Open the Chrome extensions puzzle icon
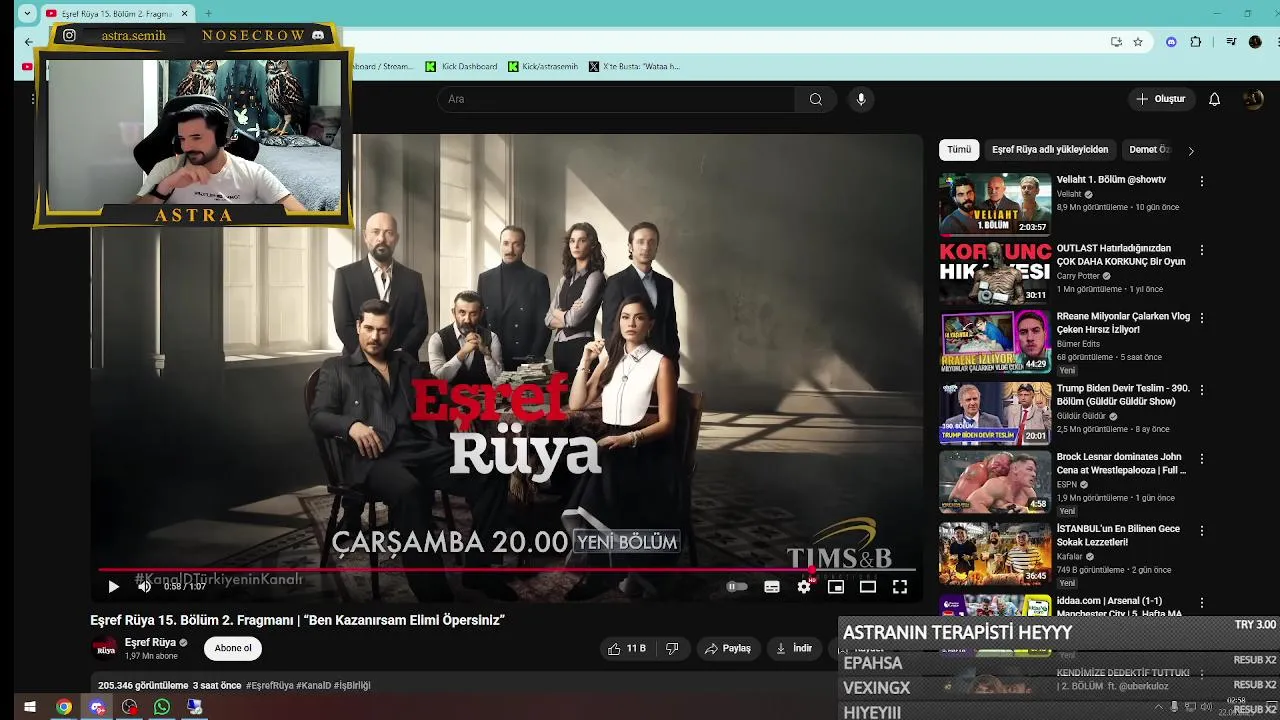 (1195, 42)
